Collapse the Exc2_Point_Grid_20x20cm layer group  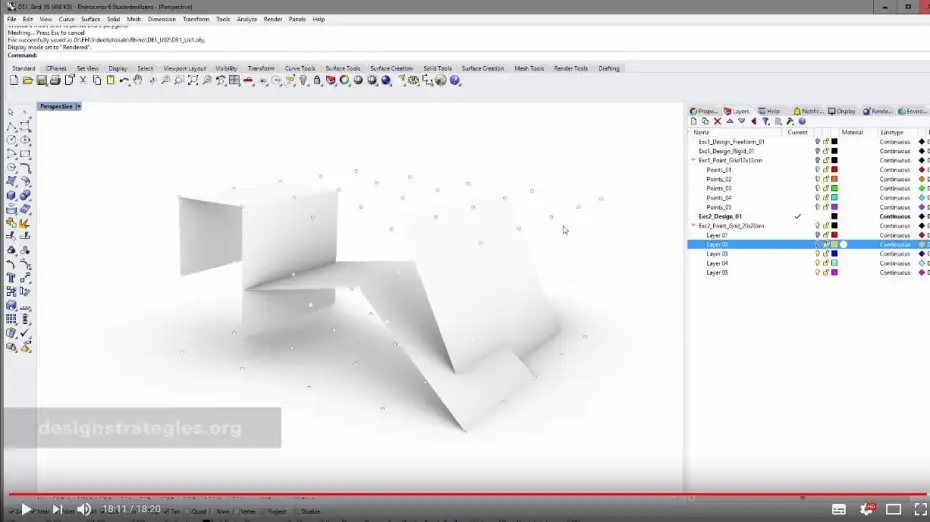tap(693, 225)
